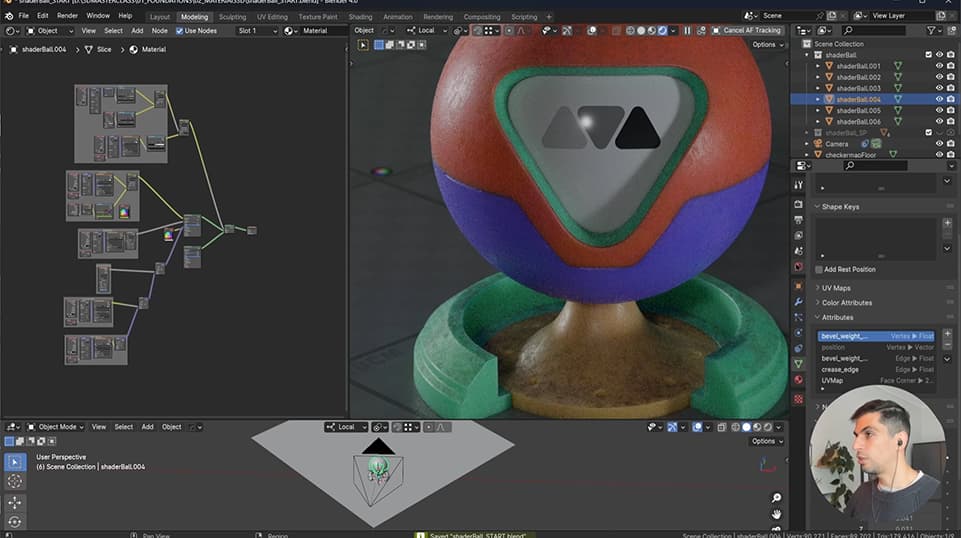Select the Move tool in bottom viewport
The image size is (961, 538).
coord(15,503)
